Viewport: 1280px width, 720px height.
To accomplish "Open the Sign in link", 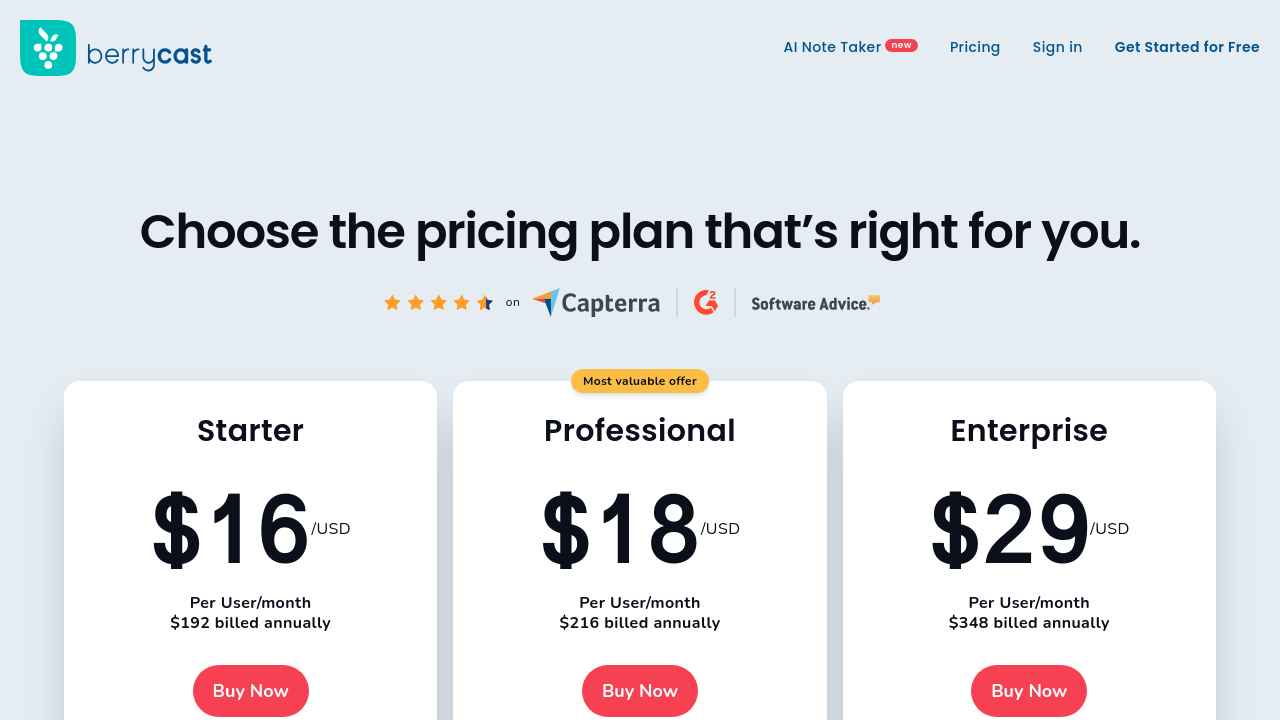I will tap(1057, 47).
